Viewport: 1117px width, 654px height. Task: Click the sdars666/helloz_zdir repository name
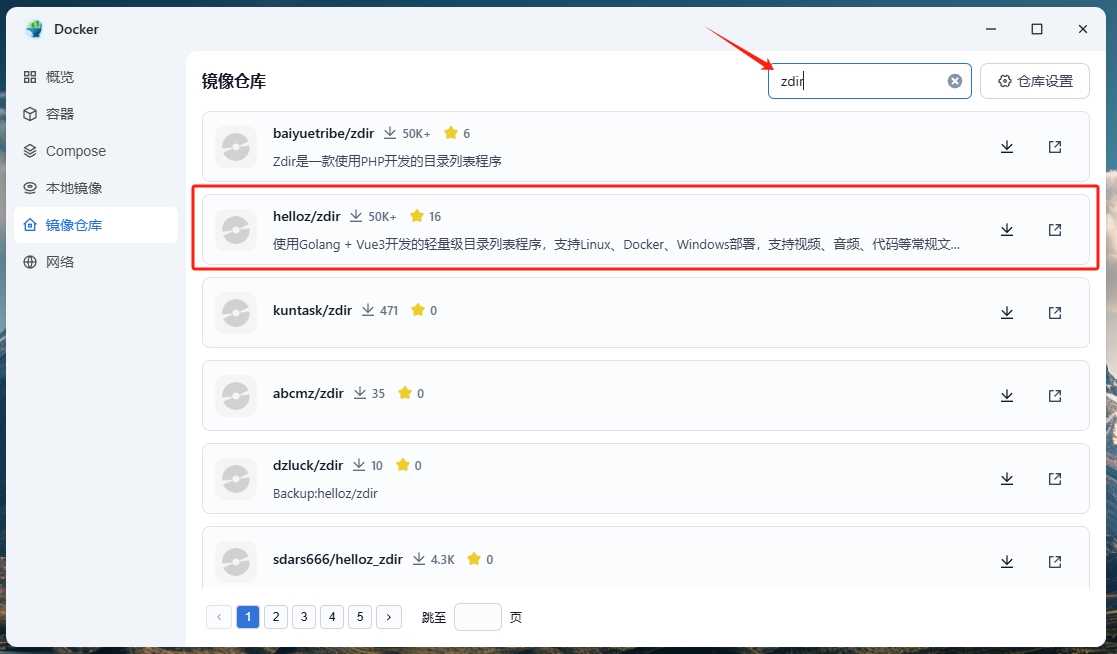click(x=338, y=559)
